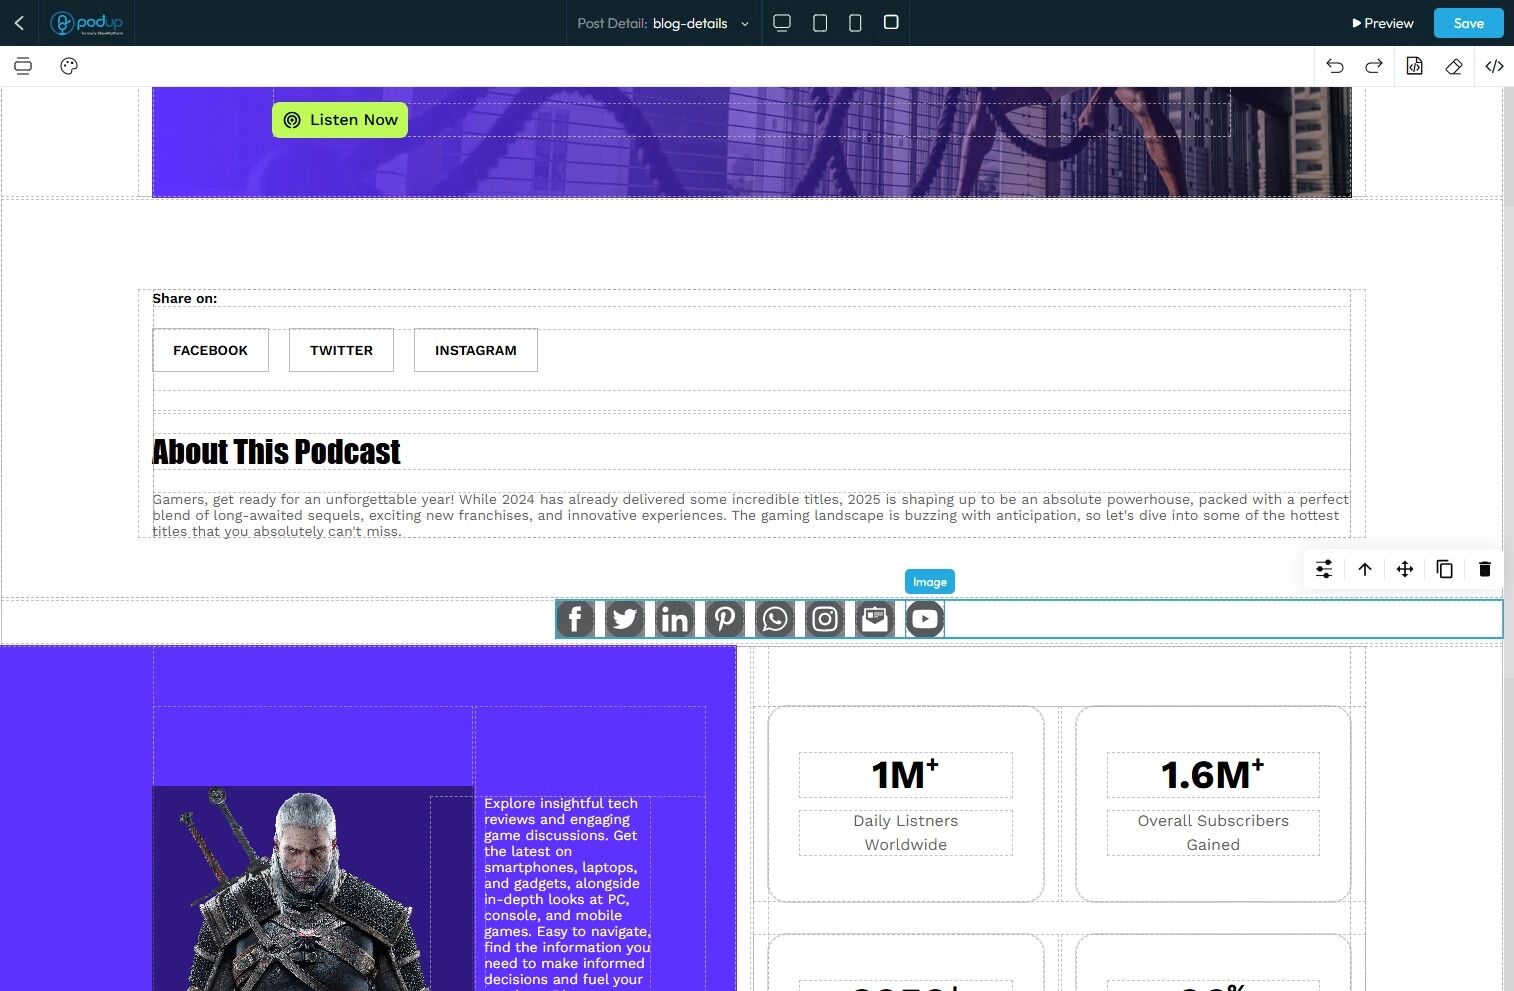This screenshot has height=991, width=1514.
Task: Select the rounded-square device view icon
Action: 891,22
